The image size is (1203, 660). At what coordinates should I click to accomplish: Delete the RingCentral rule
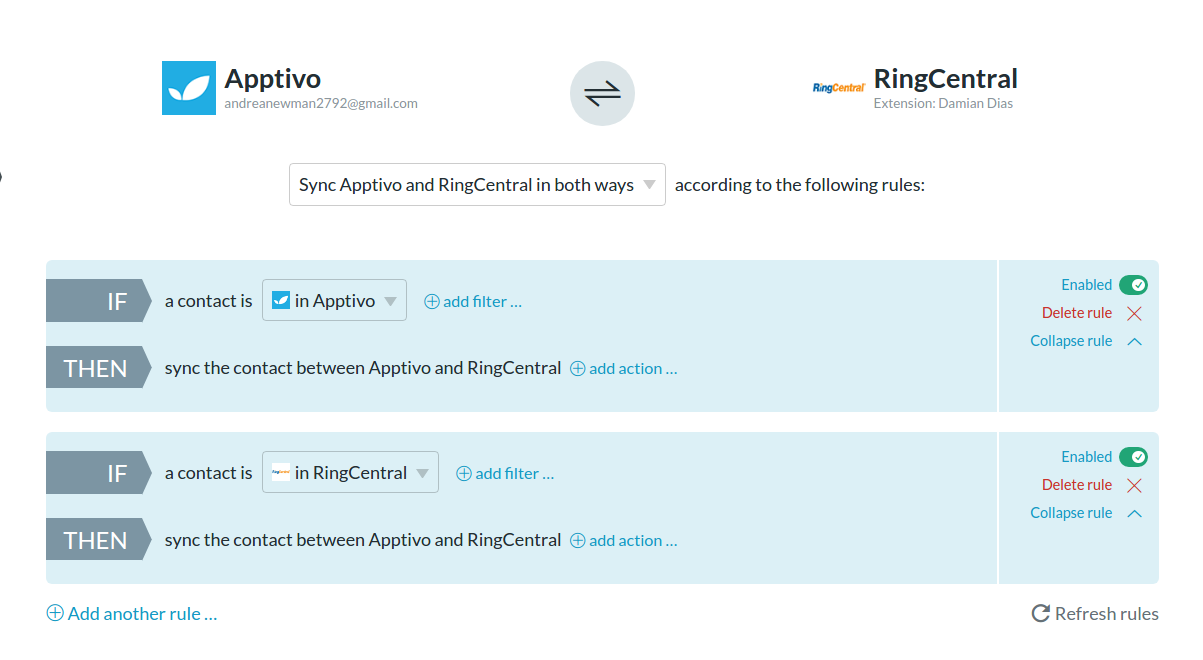(x=1092, y=485)
